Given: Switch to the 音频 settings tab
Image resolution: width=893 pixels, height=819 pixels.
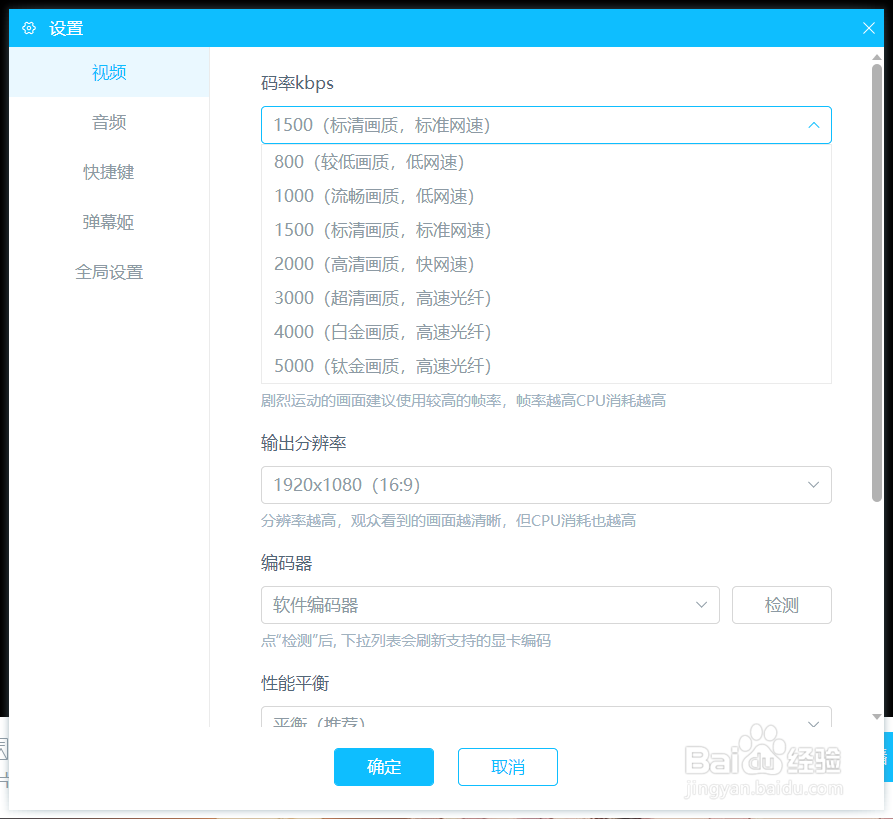Looking at the screenshot, I should [108, 122].
